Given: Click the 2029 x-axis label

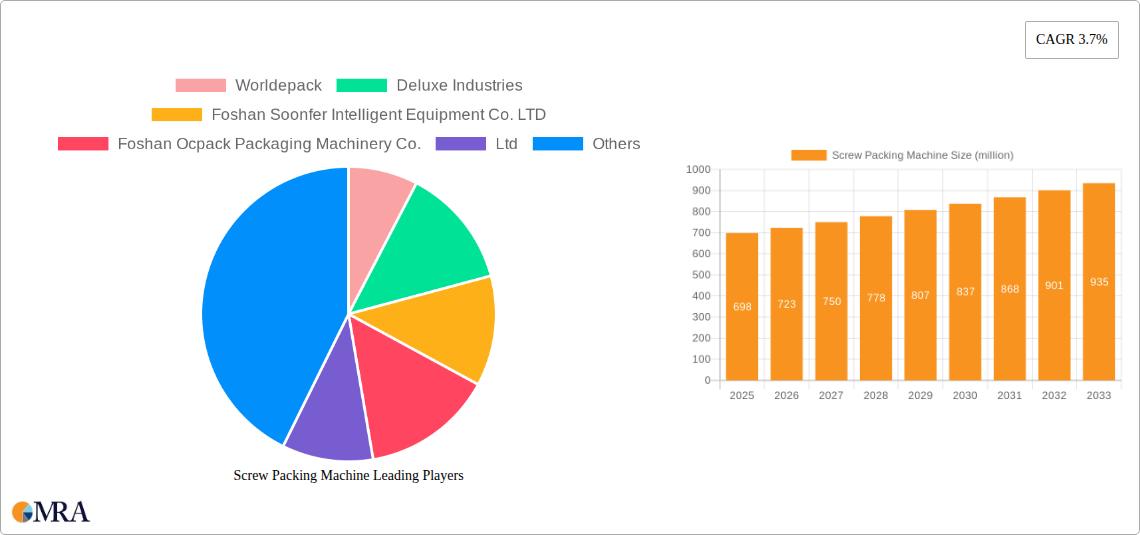Looking at the screenshot, I should [920, 396].
